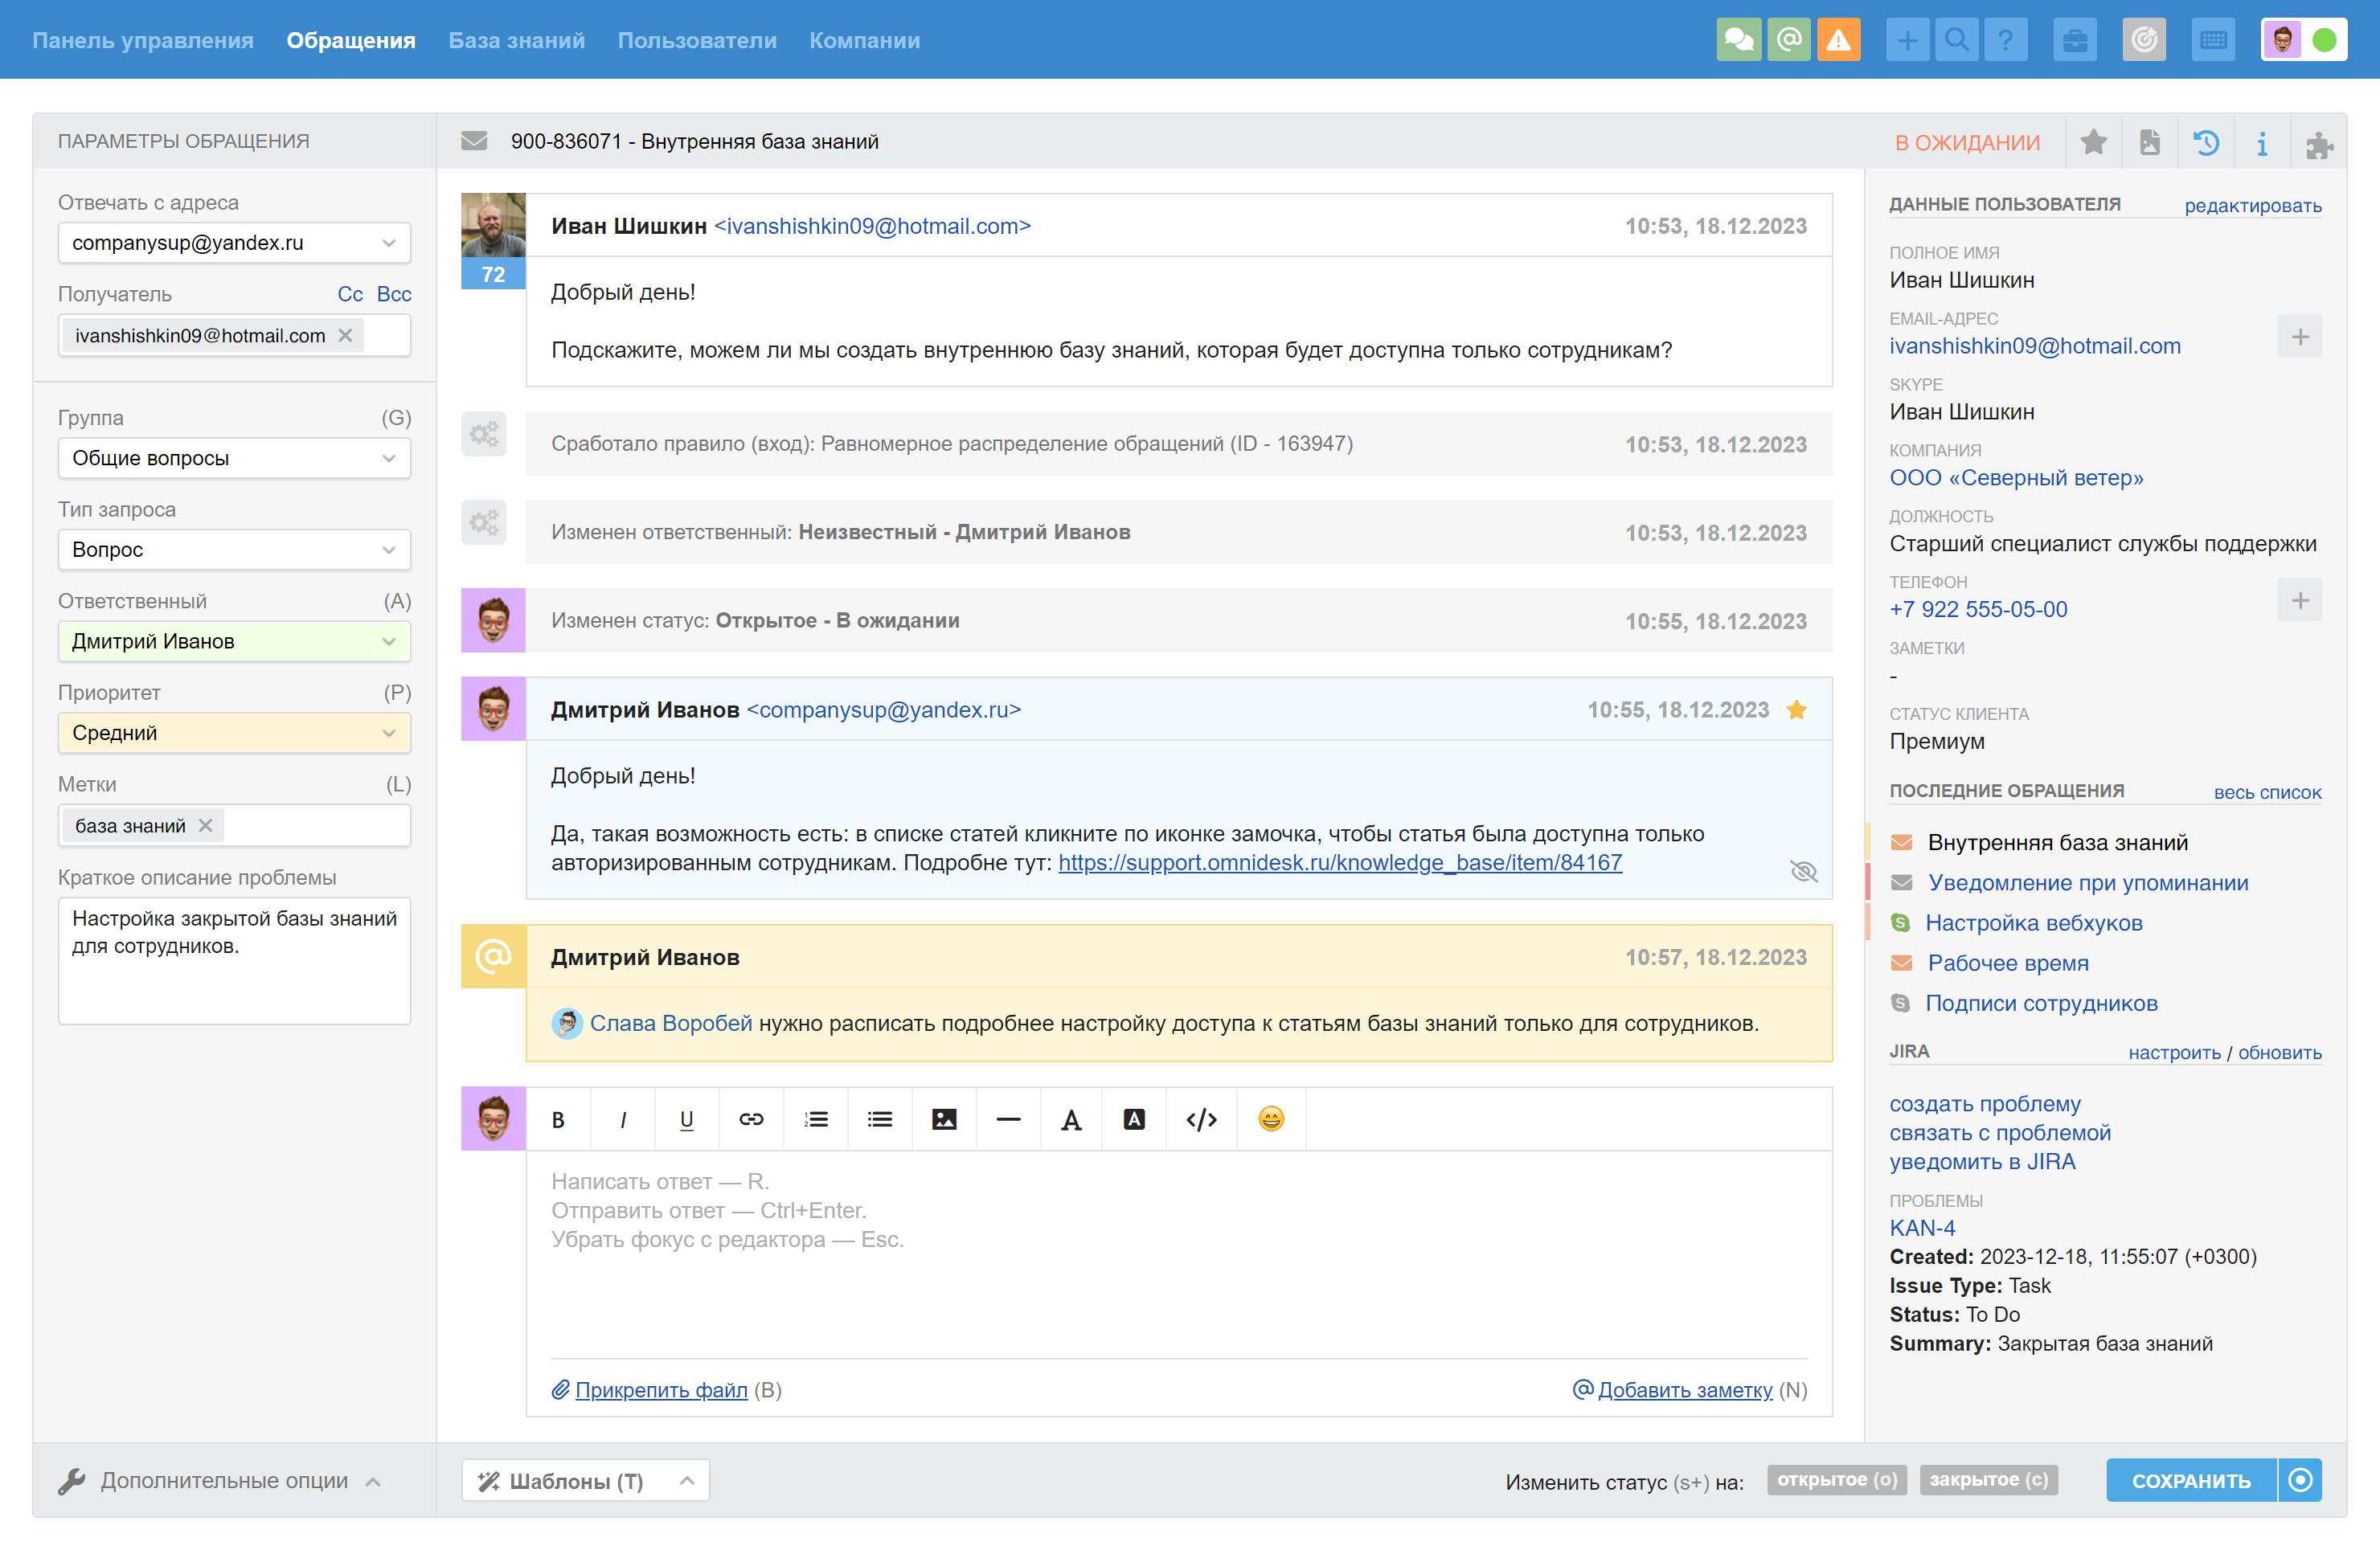Open orange warning alerts icon
This screenshot has width=2380, height=1550.
point(1838,40)
